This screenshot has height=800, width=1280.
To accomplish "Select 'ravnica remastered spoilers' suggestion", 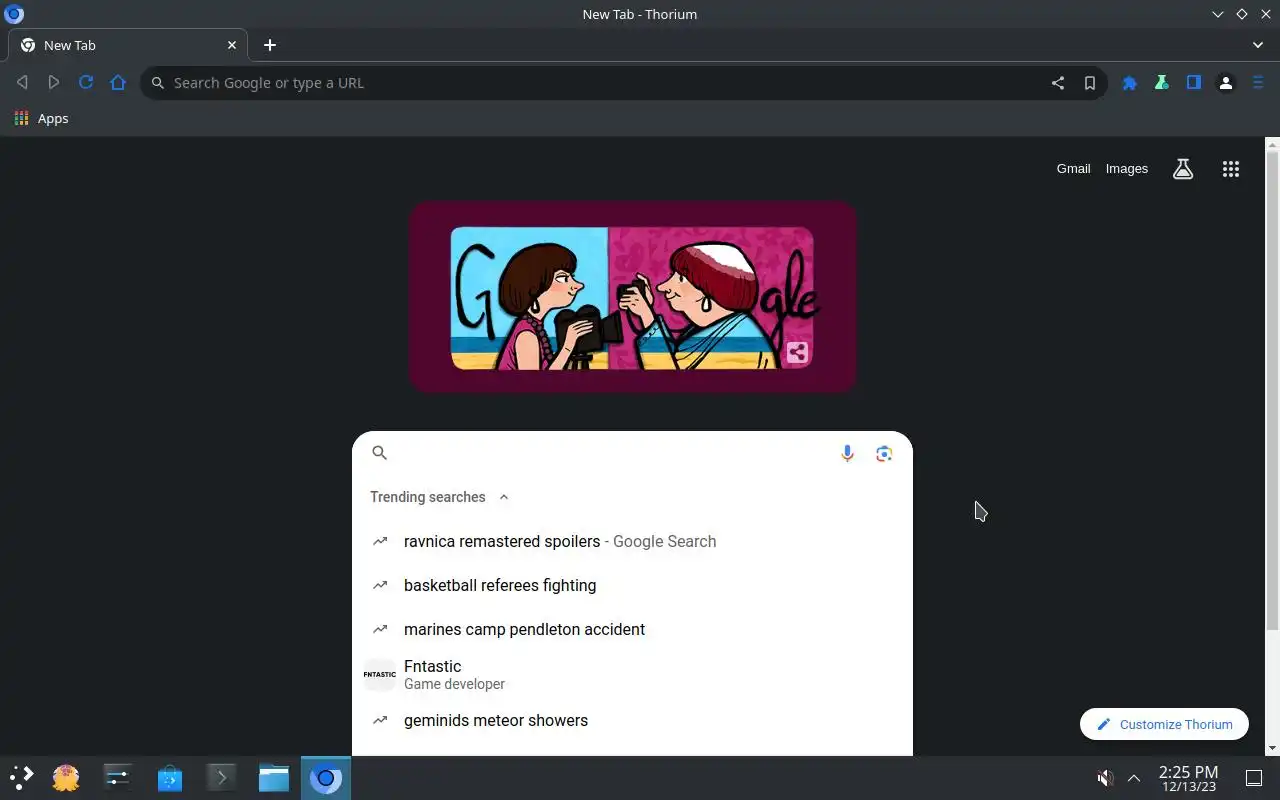I will click(x=632, y=541).
